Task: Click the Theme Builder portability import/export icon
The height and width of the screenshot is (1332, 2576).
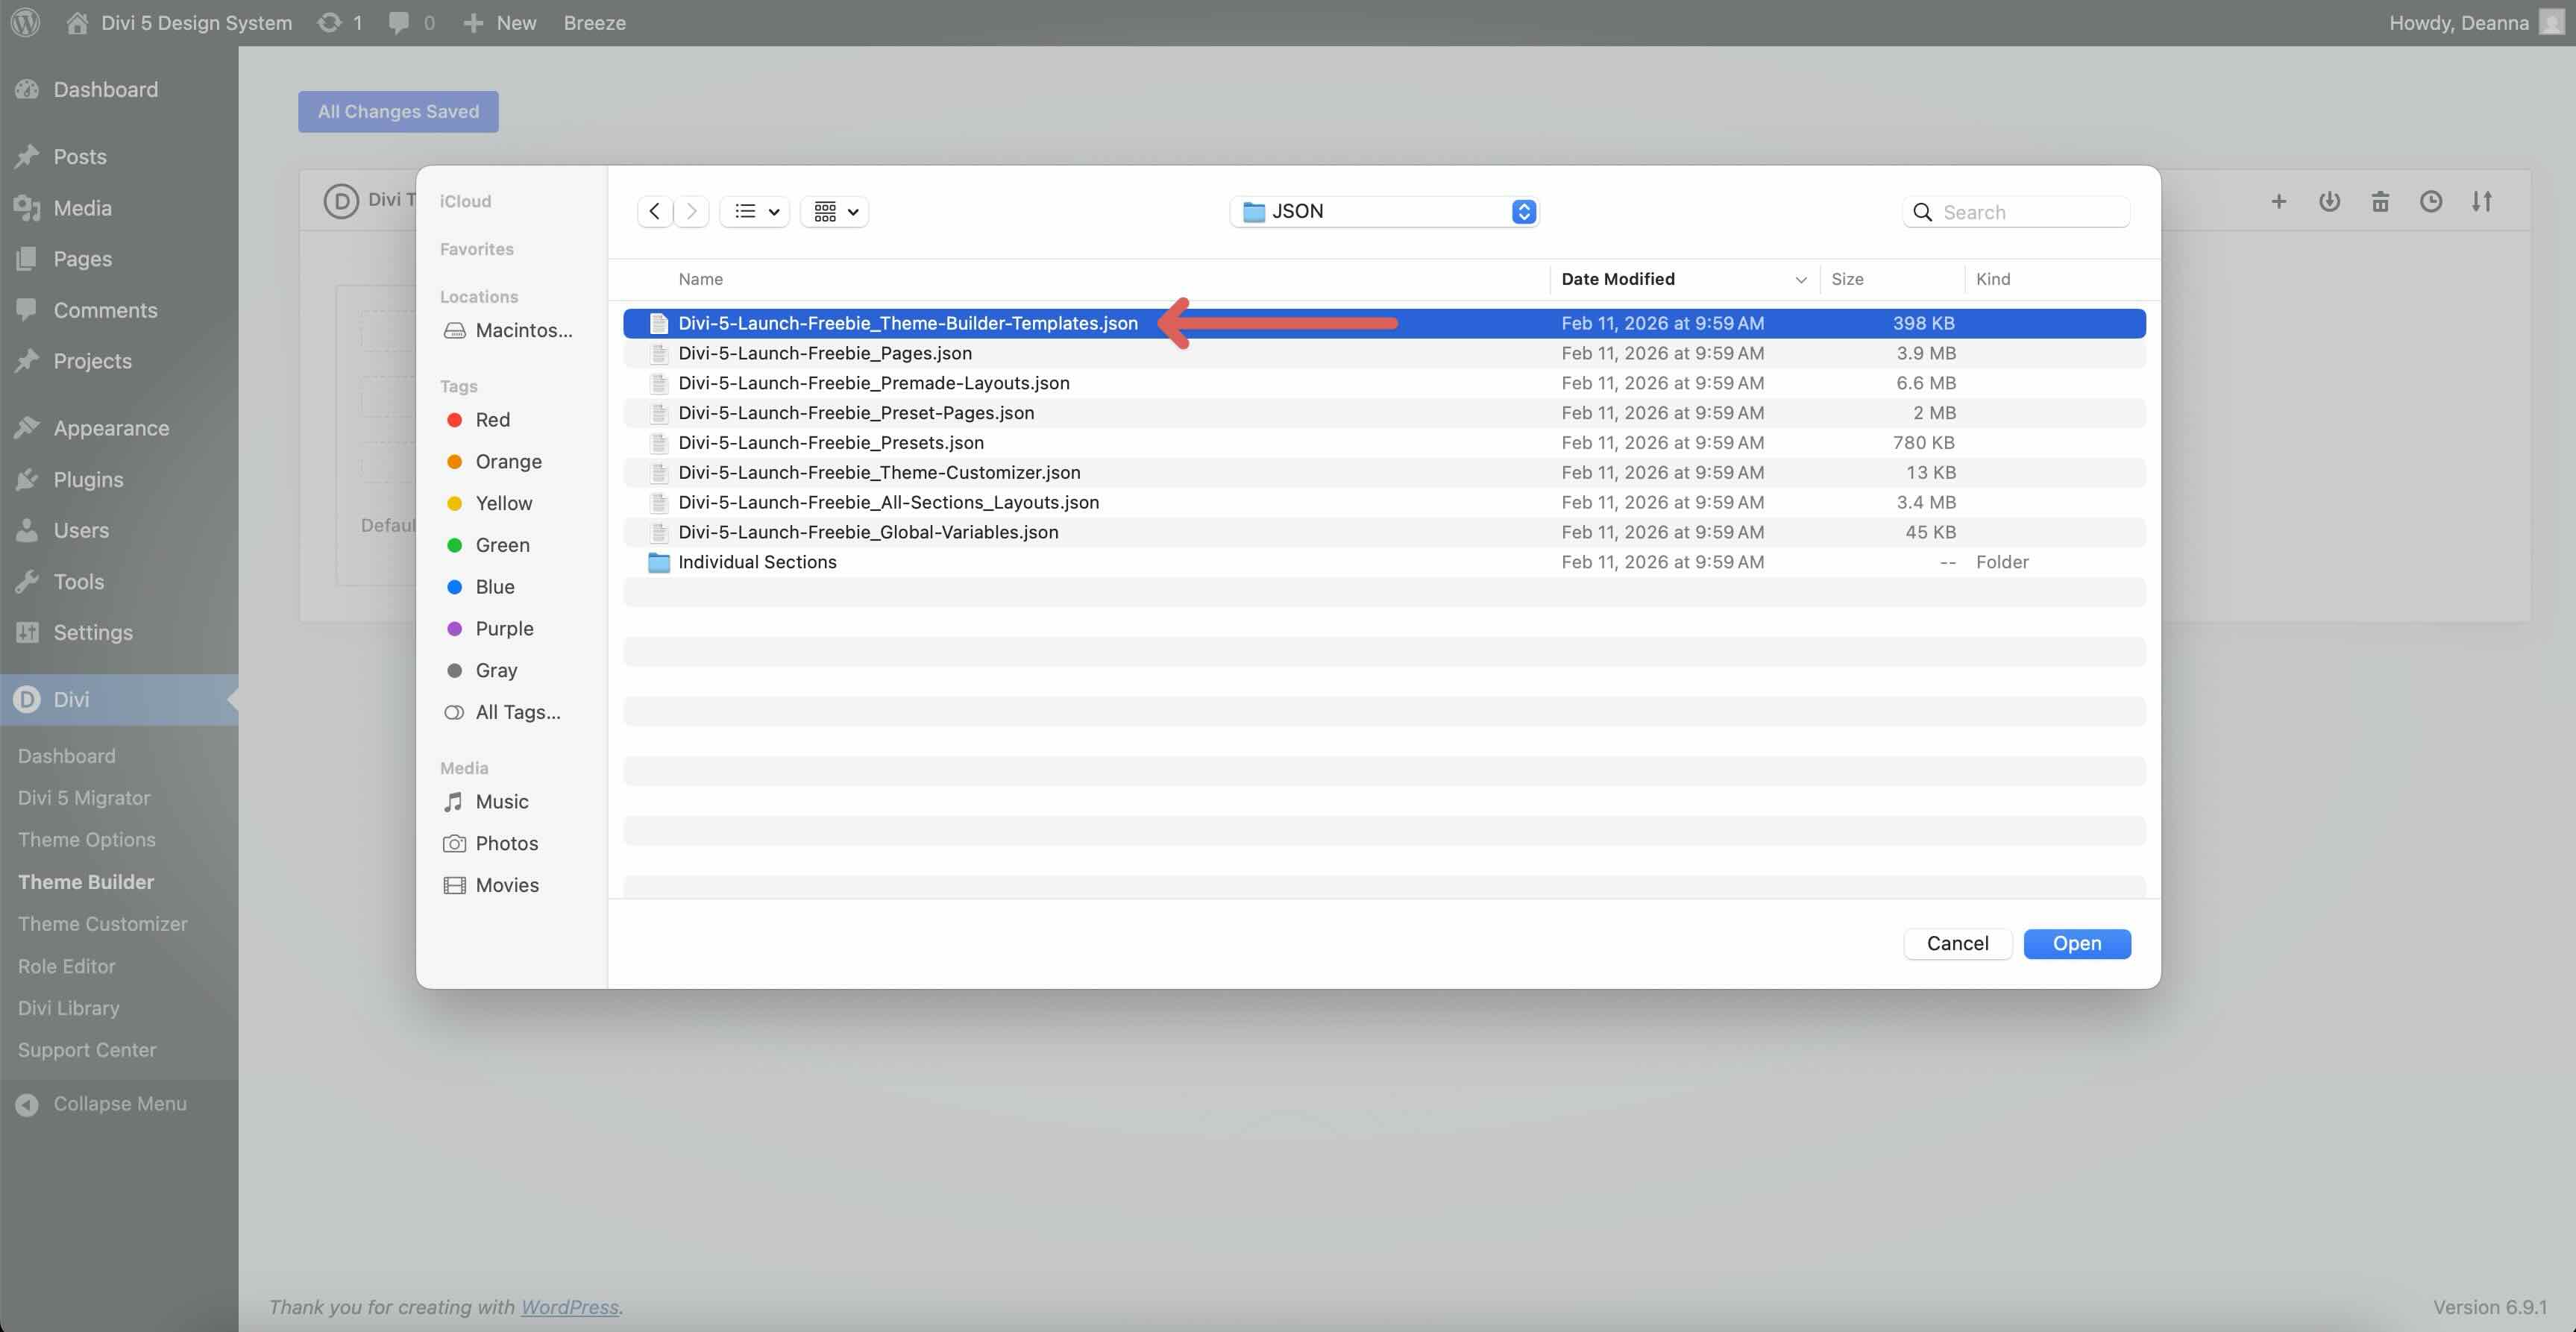Action: coord(2481,201)
